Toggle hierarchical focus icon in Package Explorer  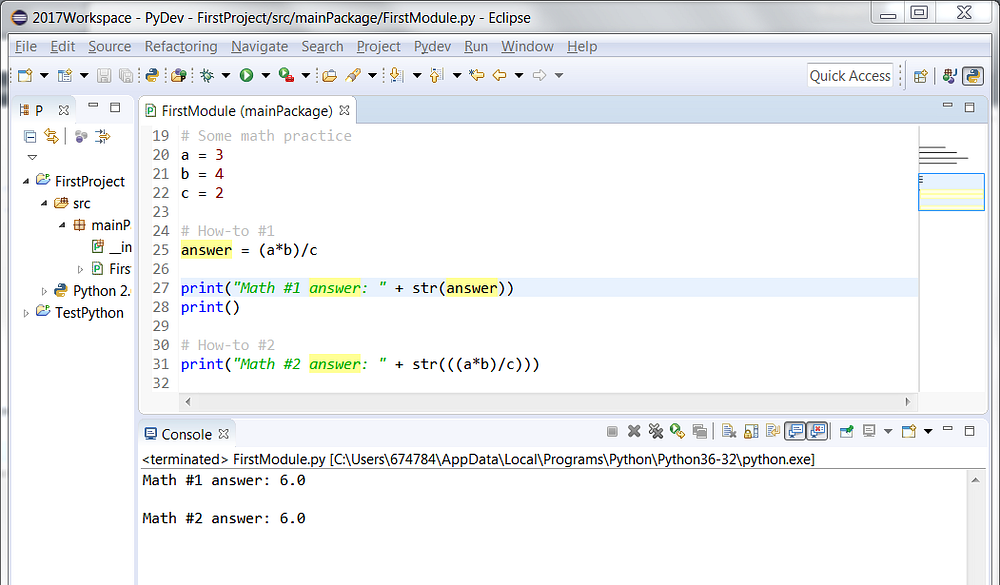coord(103,136)
